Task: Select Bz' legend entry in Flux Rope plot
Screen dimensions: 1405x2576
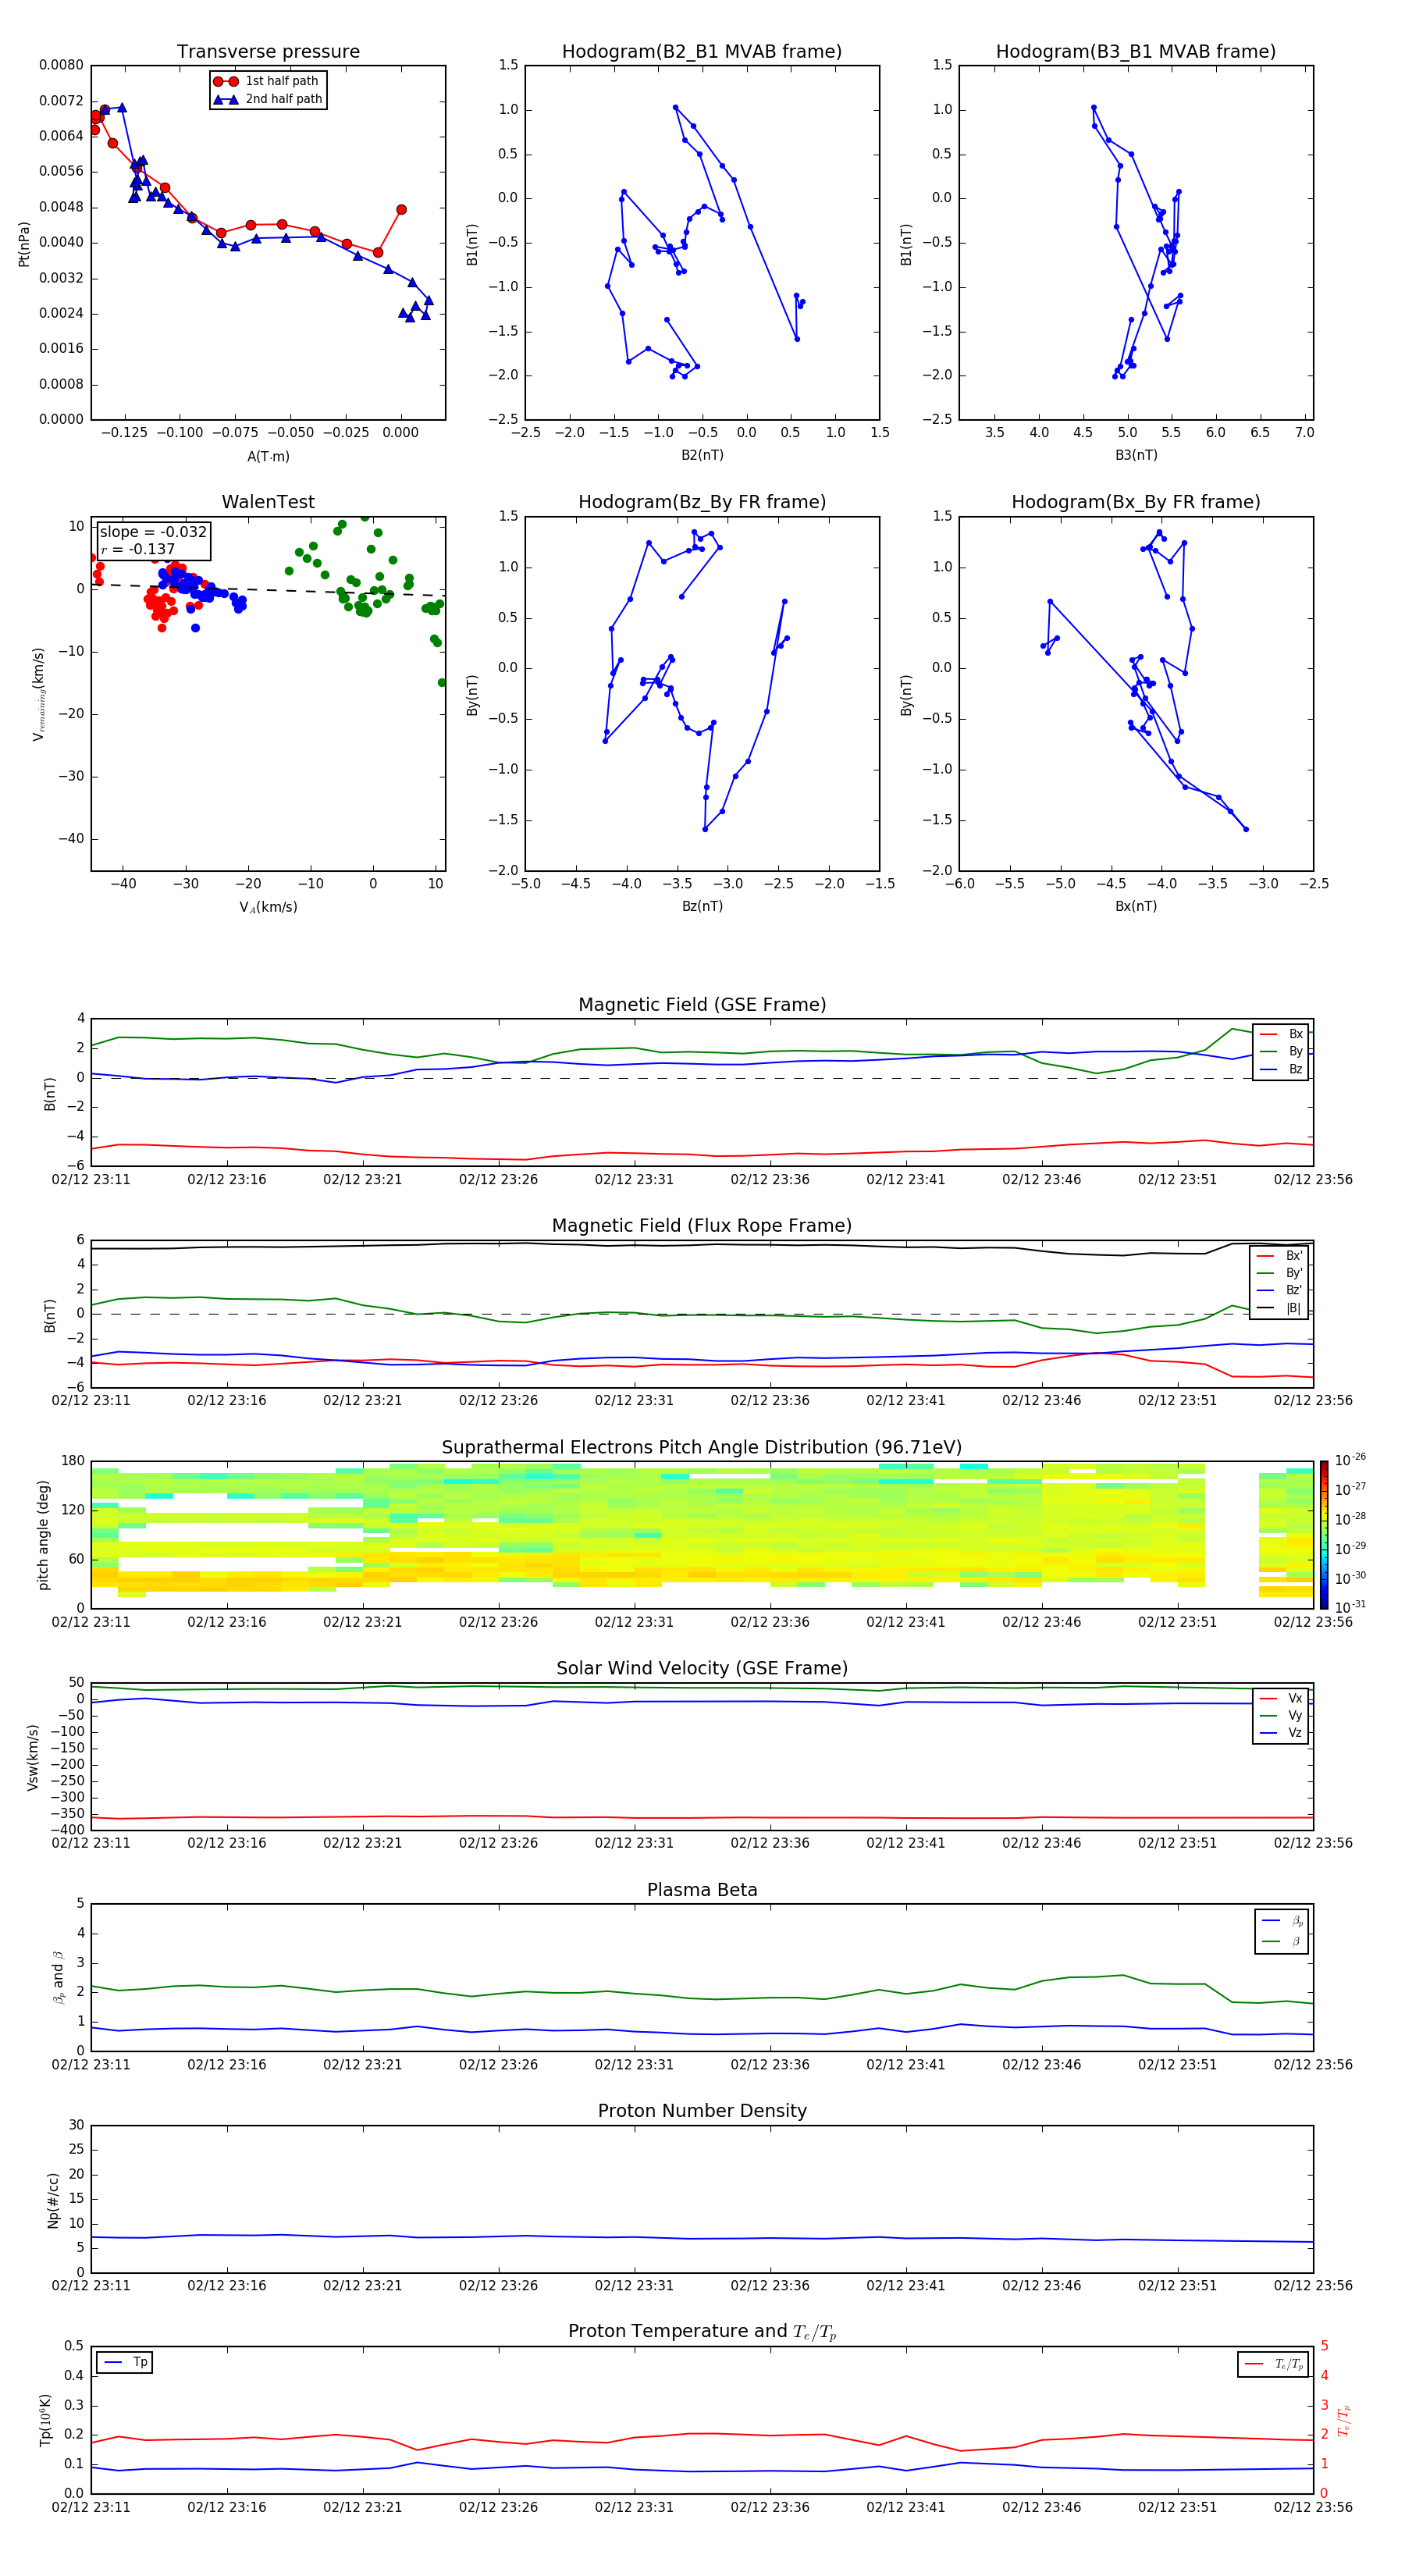Action: 1280,1290
